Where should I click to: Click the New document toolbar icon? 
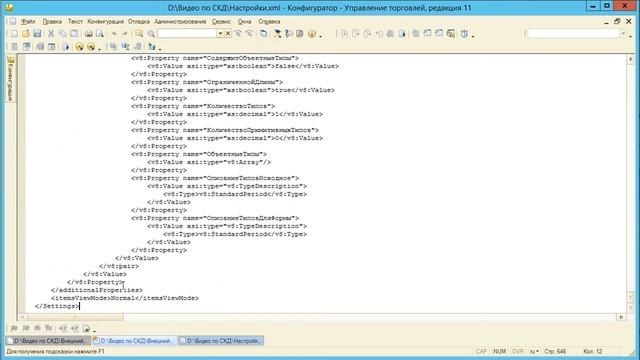tap(14, 33)
